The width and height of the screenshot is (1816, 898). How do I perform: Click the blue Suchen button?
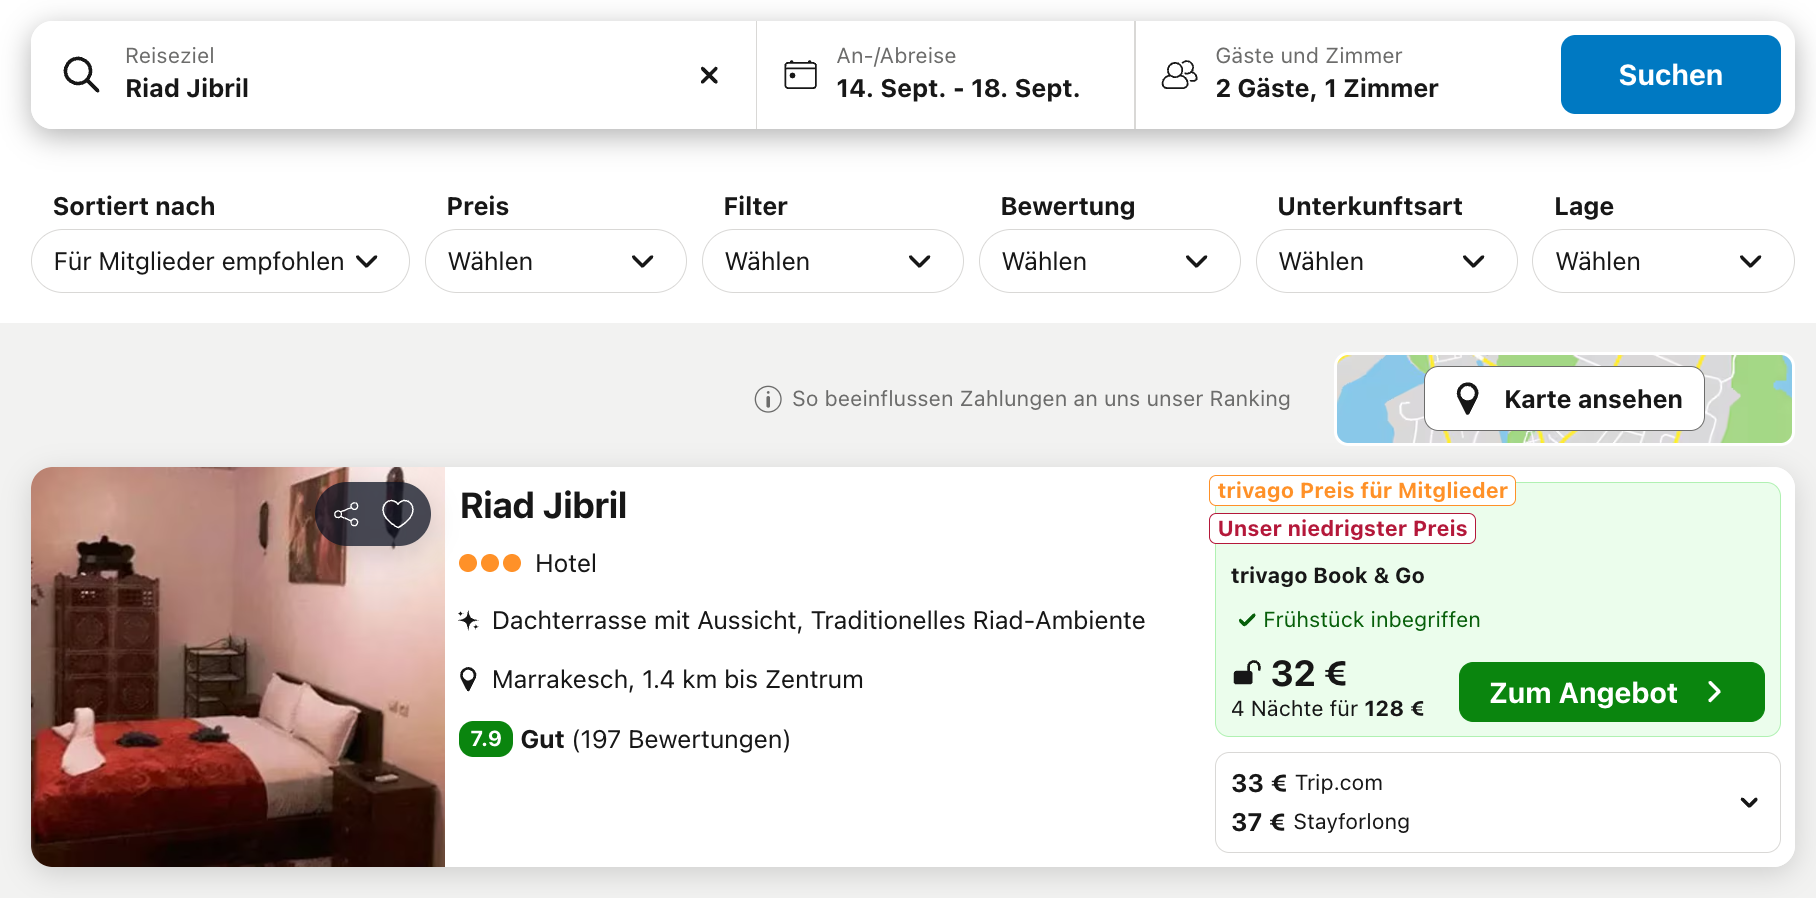pos(1670,75)
